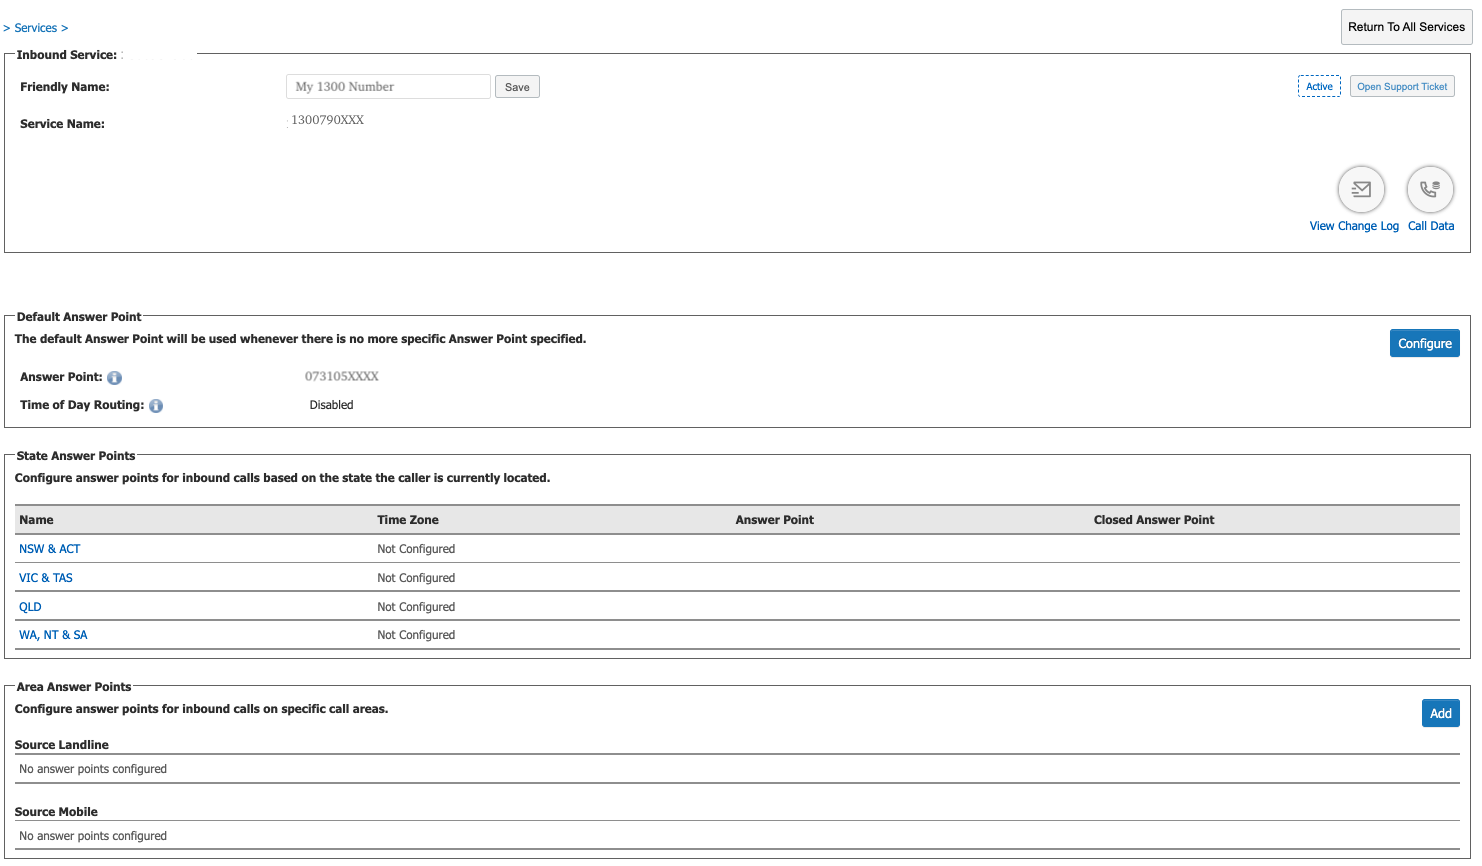Open the View Change Log envelope icon
Image resolution: width=1482 pixels, height=866 pixels.
(x=1361, y=189)
